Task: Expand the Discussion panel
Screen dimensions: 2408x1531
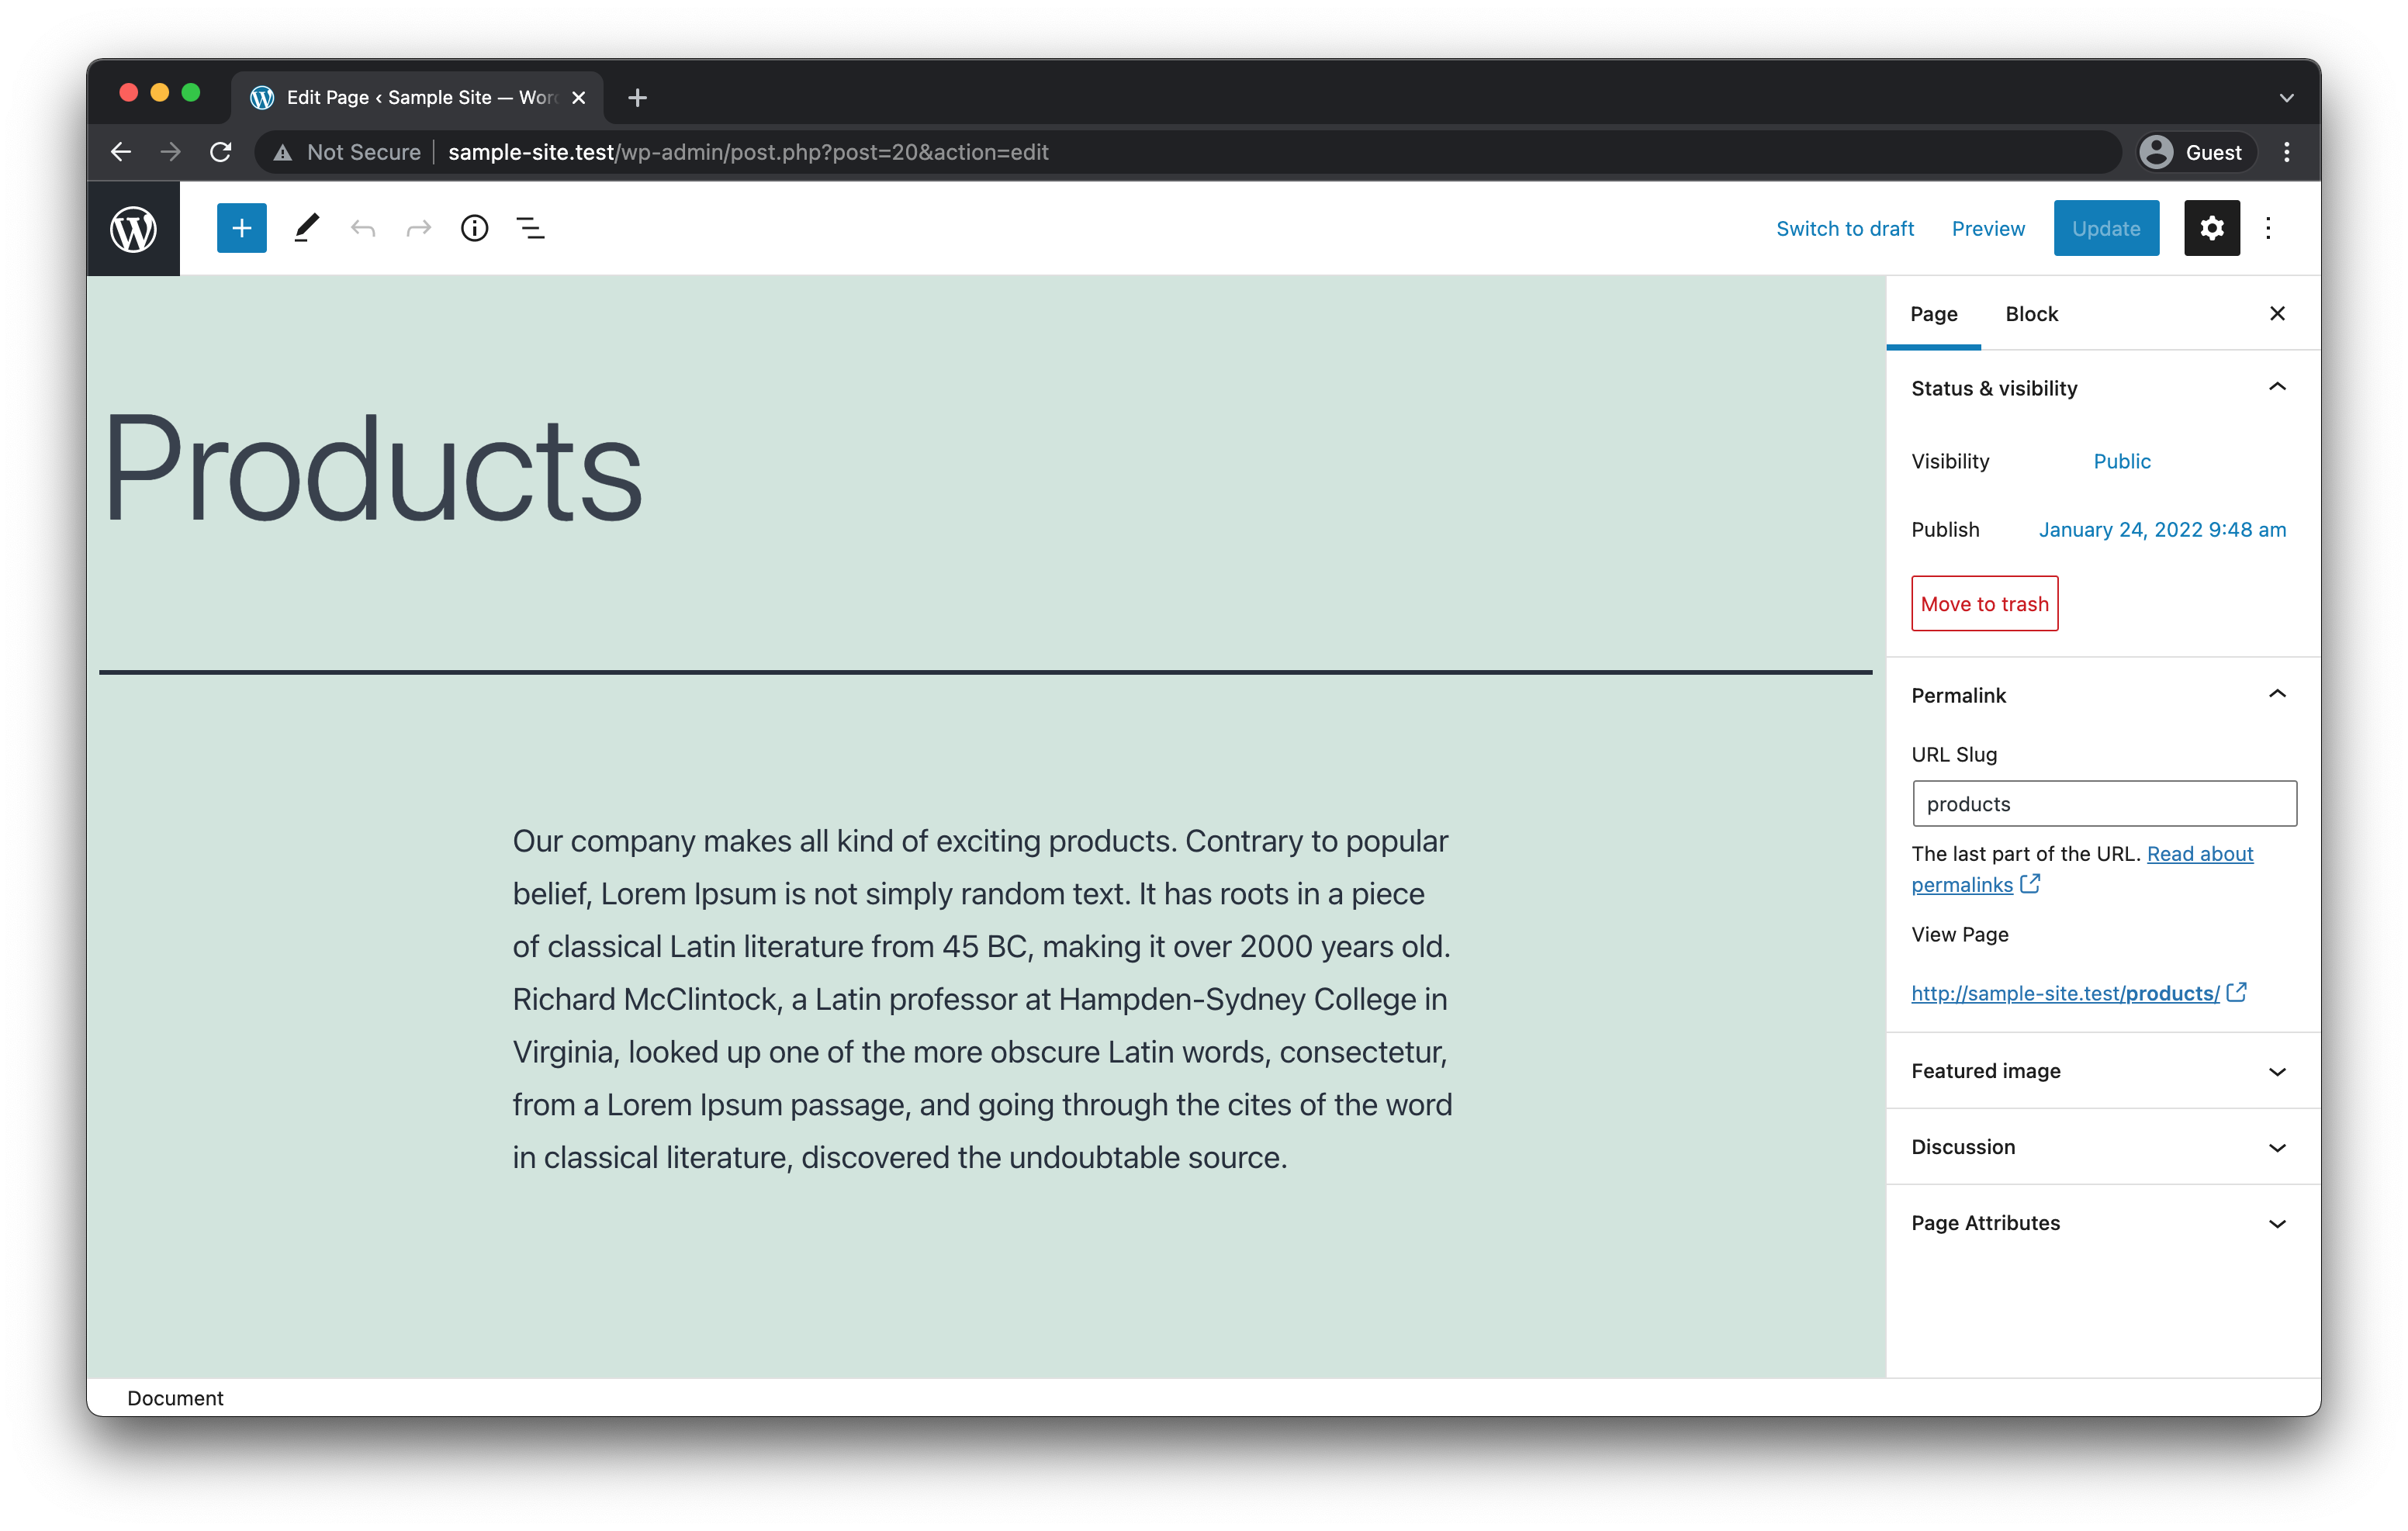Action: coord(2100,1146)
